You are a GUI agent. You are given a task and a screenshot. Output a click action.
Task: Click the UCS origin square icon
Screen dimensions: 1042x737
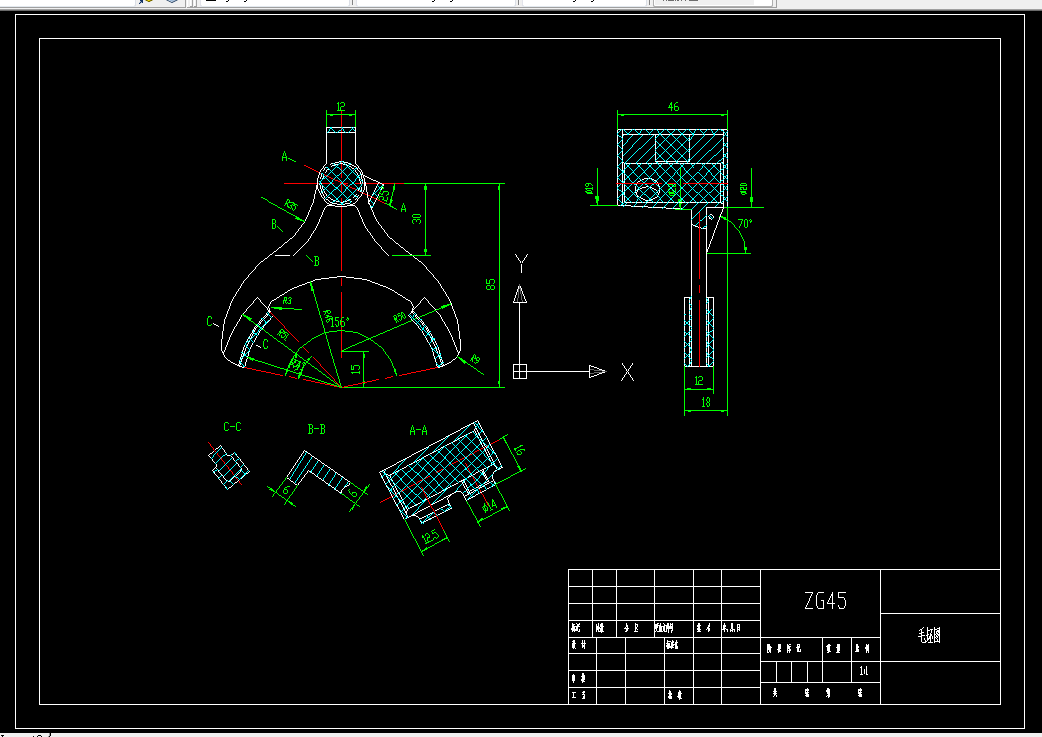[x=520, y=371]
